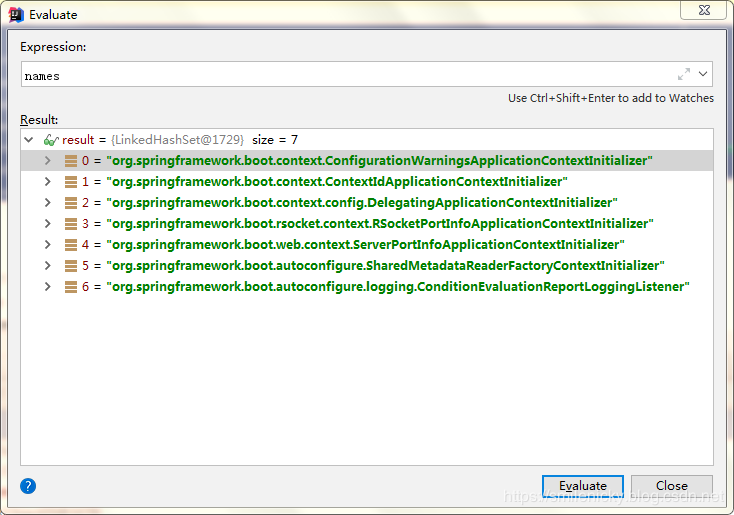Select the ContextIdApplicationContextInitializer string value
Screen dimensions: 734x515
click(x=337, y=182)
